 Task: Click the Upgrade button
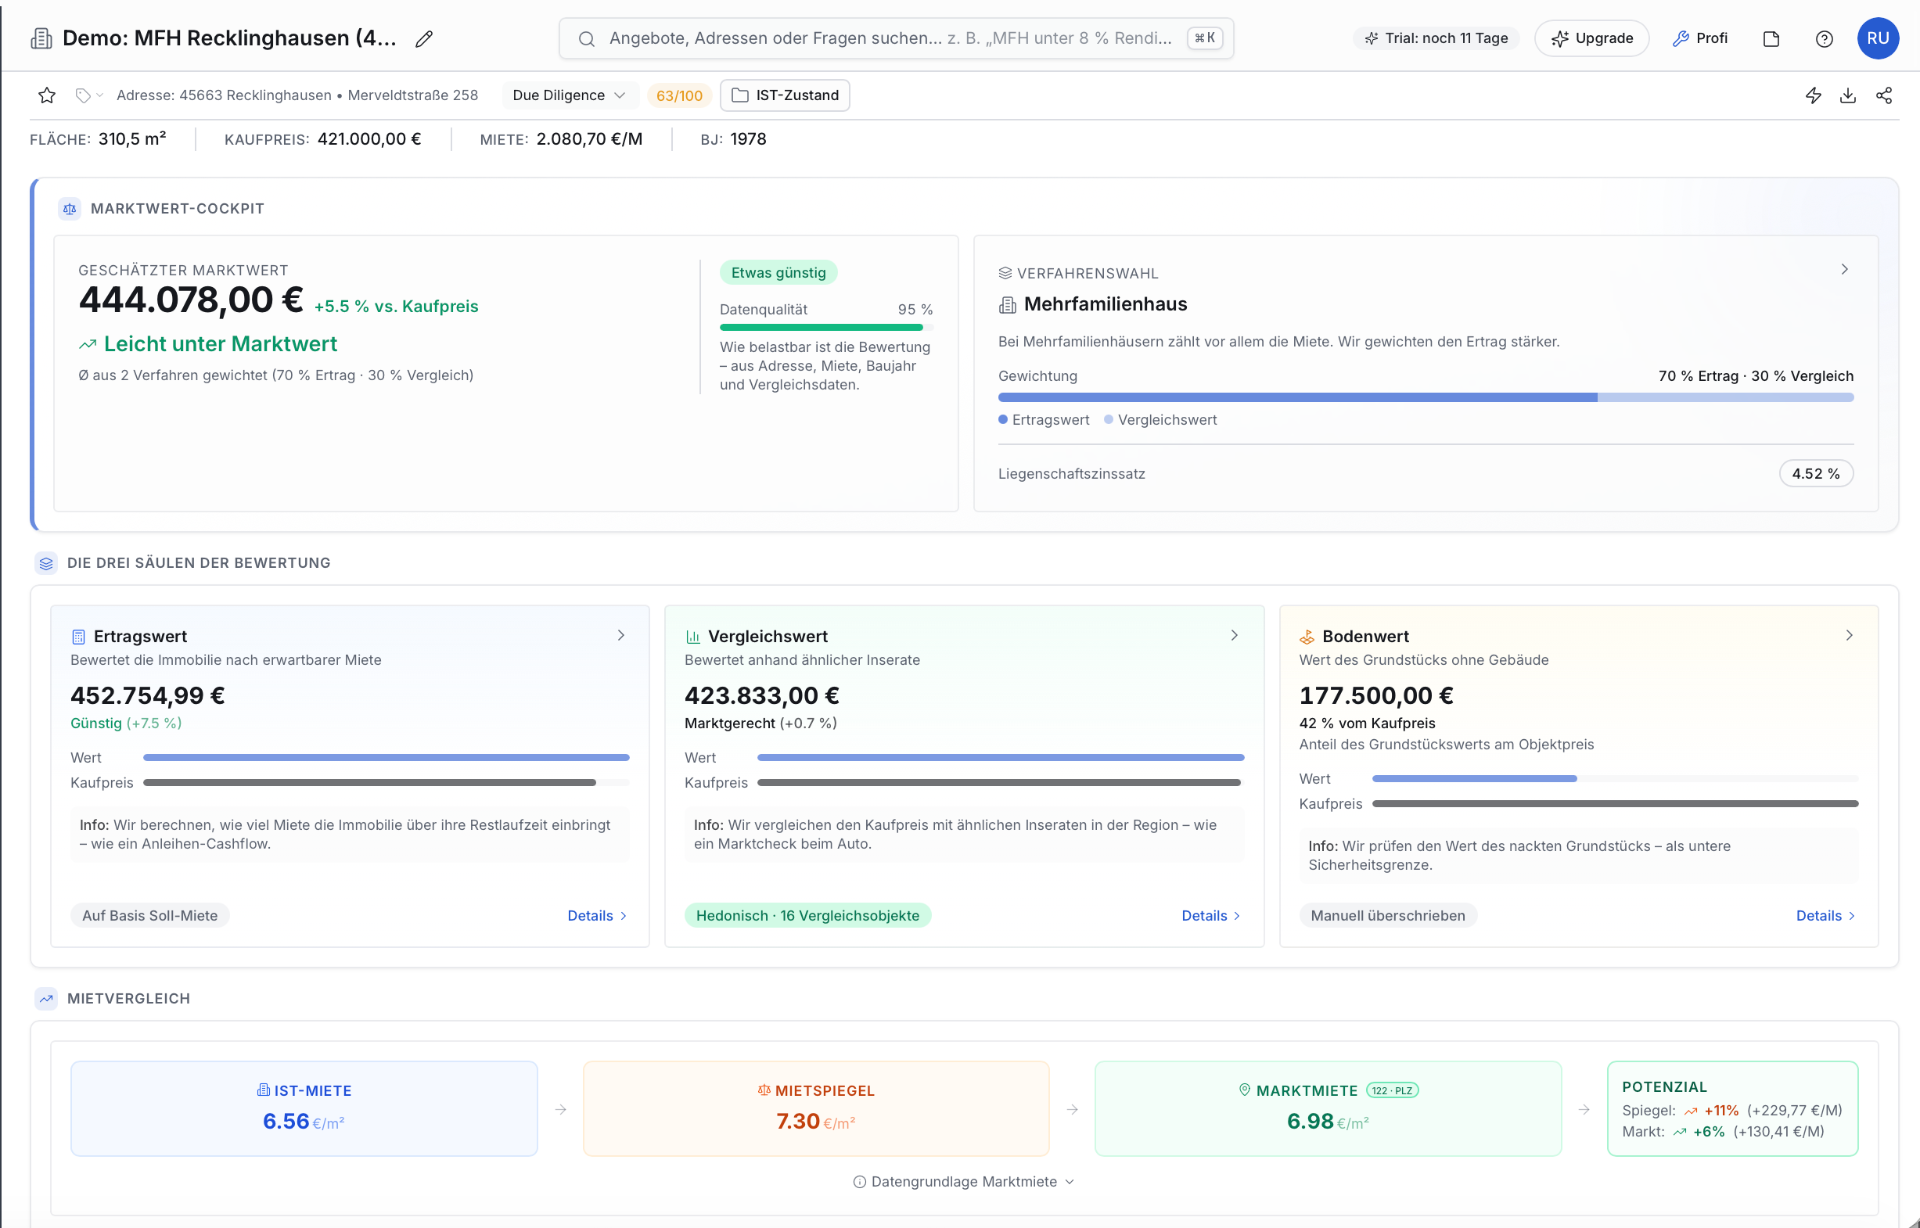click(1591, 38)
